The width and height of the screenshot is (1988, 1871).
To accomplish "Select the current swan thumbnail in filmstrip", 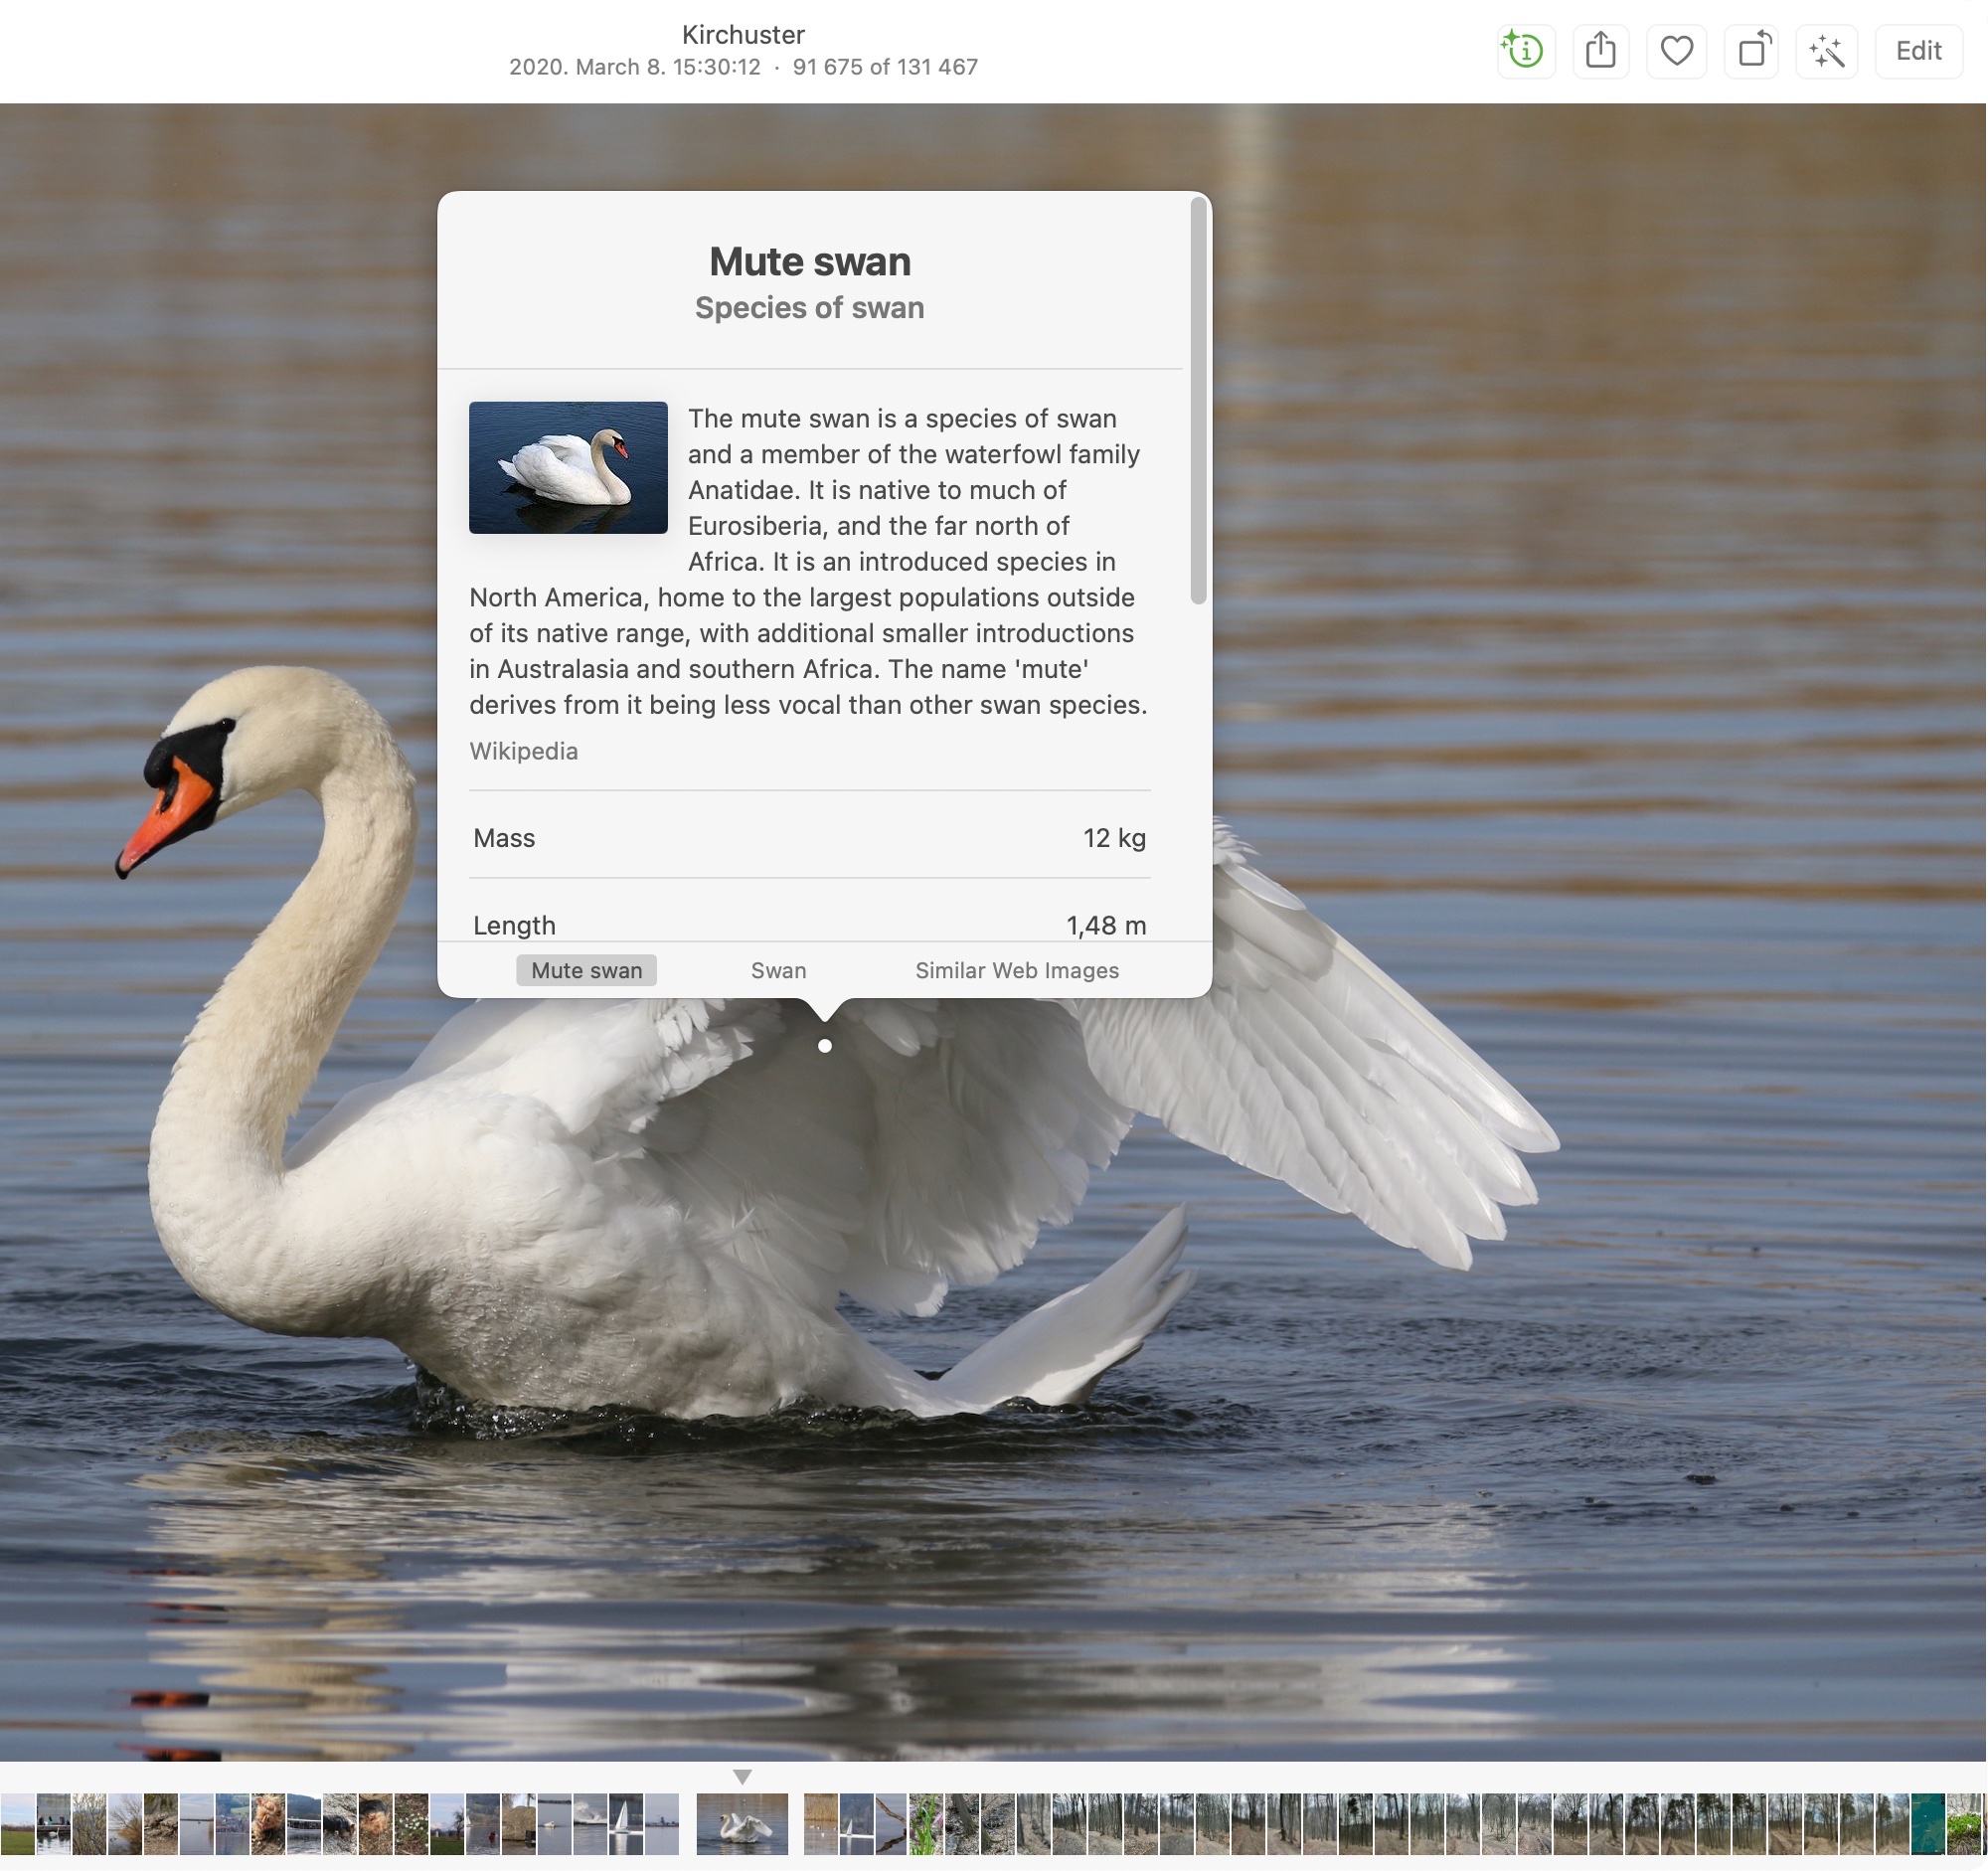I will coord(743,1825).
